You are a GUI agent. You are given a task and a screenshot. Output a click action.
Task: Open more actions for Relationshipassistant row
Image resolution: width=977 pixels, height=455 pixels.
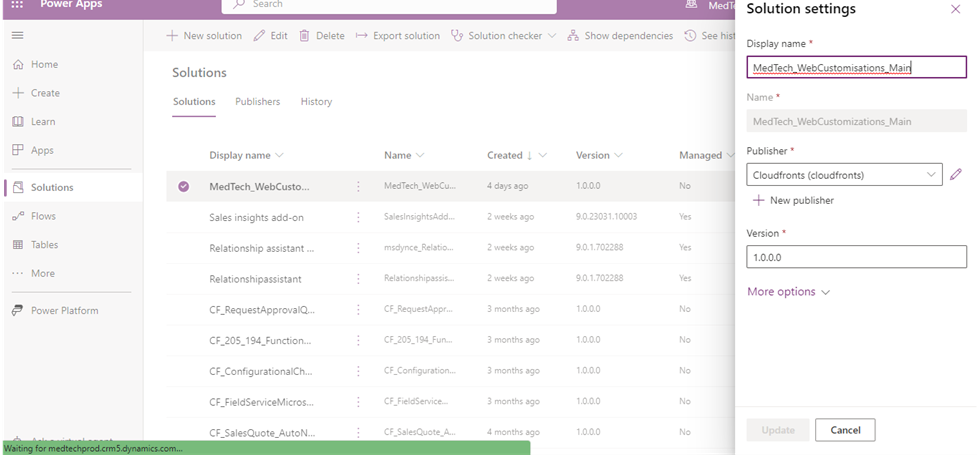click(x=358, y=279)
